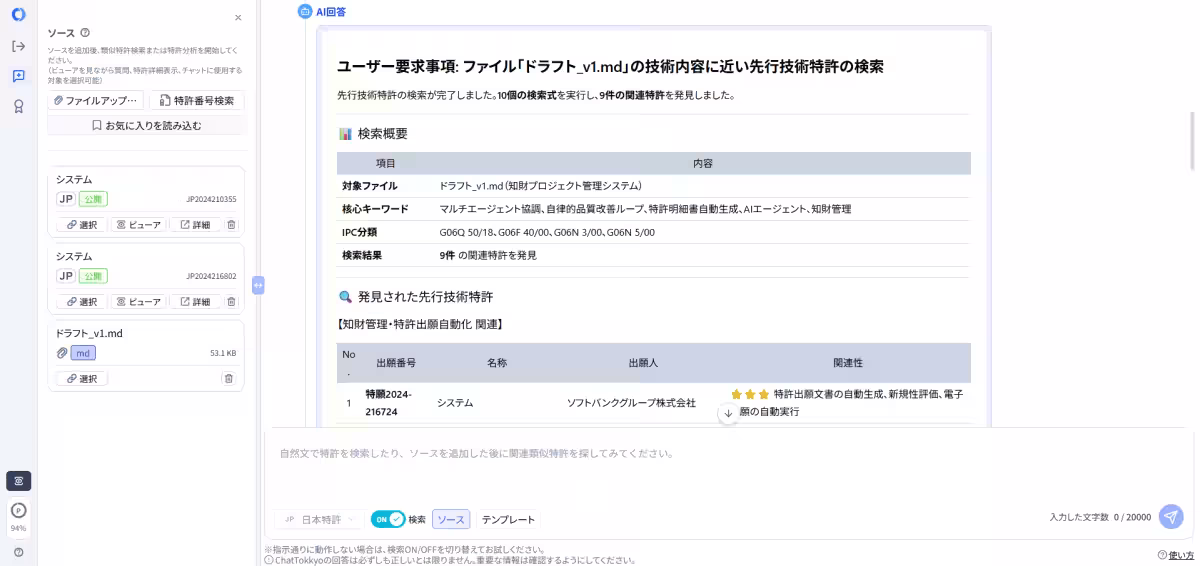The height and width of the screenshot is (566, 1200).
Task: Click the 対象ファイル row label
Action: coord(369,186)
